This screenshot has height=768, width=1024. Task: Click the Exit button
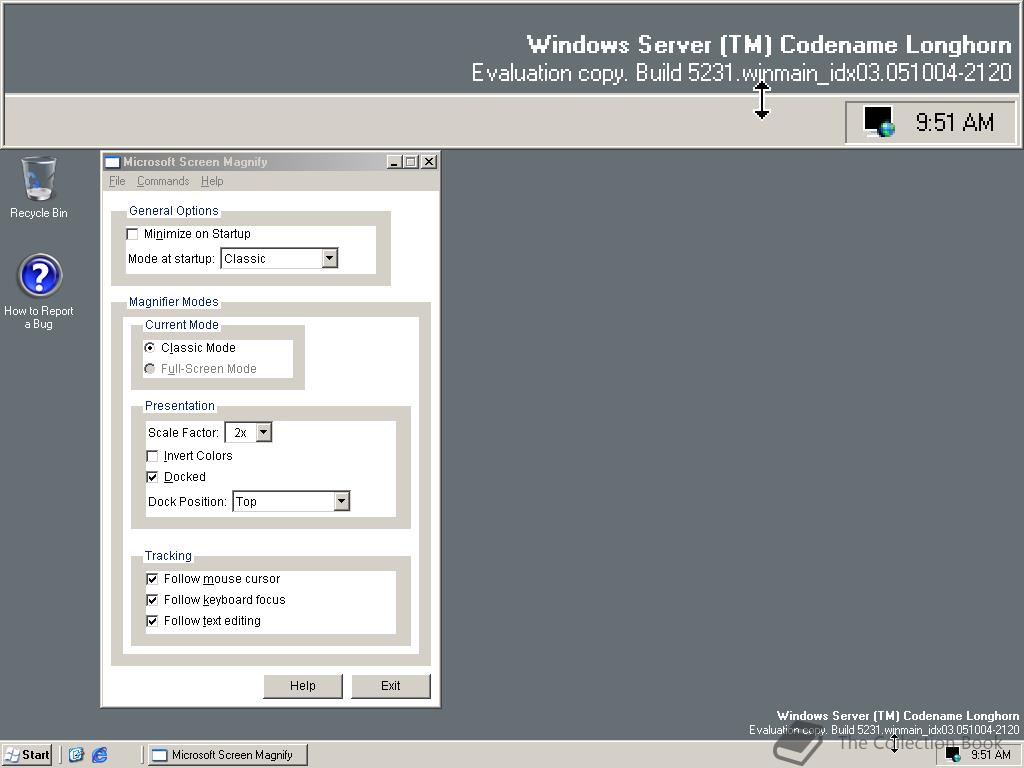391,686
